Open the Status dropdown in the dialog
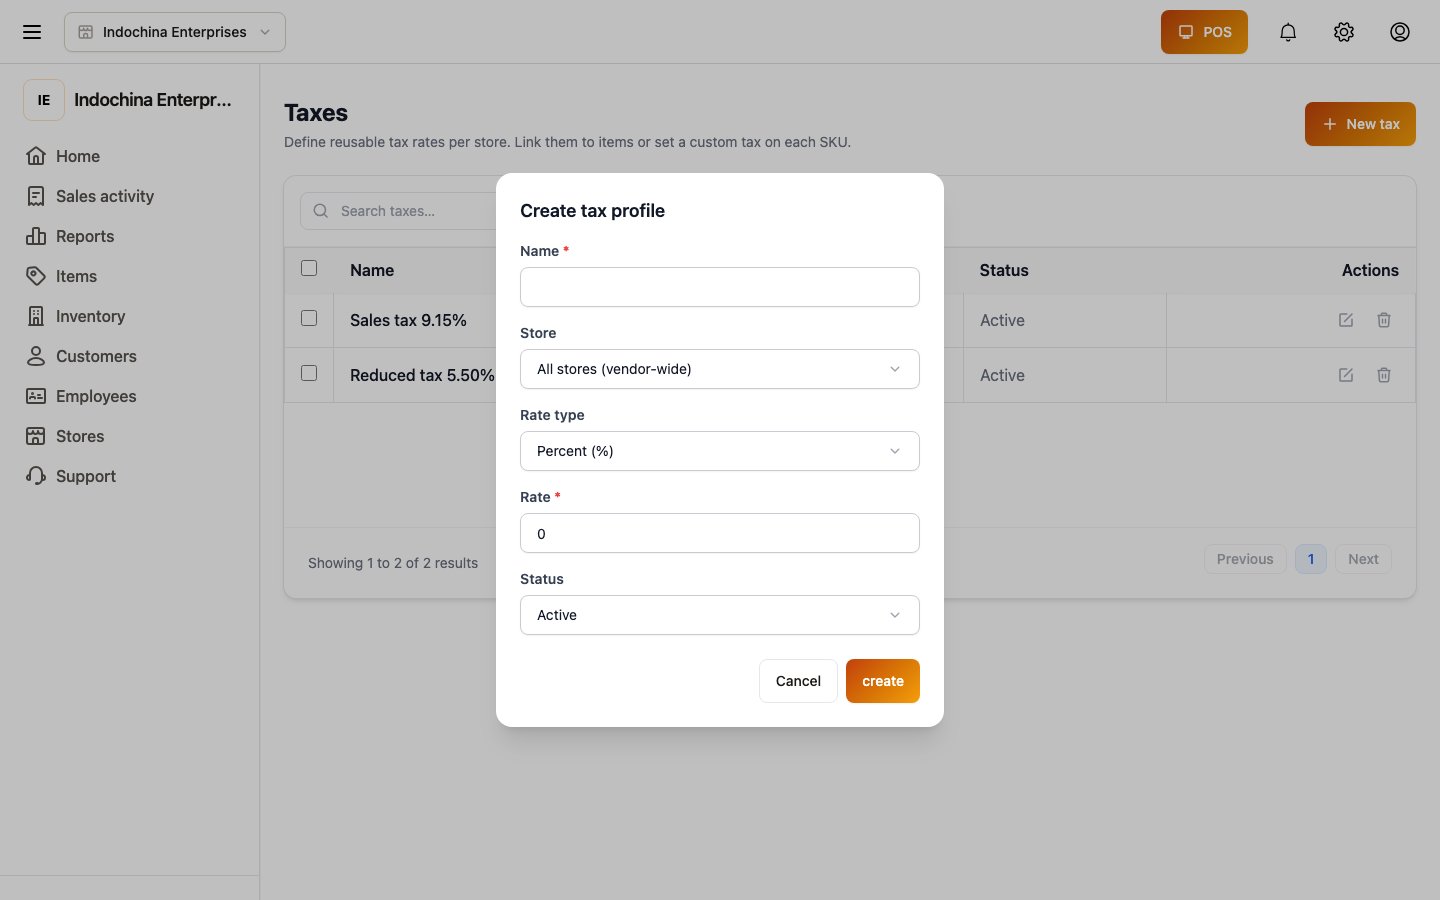 coord(720,615)
